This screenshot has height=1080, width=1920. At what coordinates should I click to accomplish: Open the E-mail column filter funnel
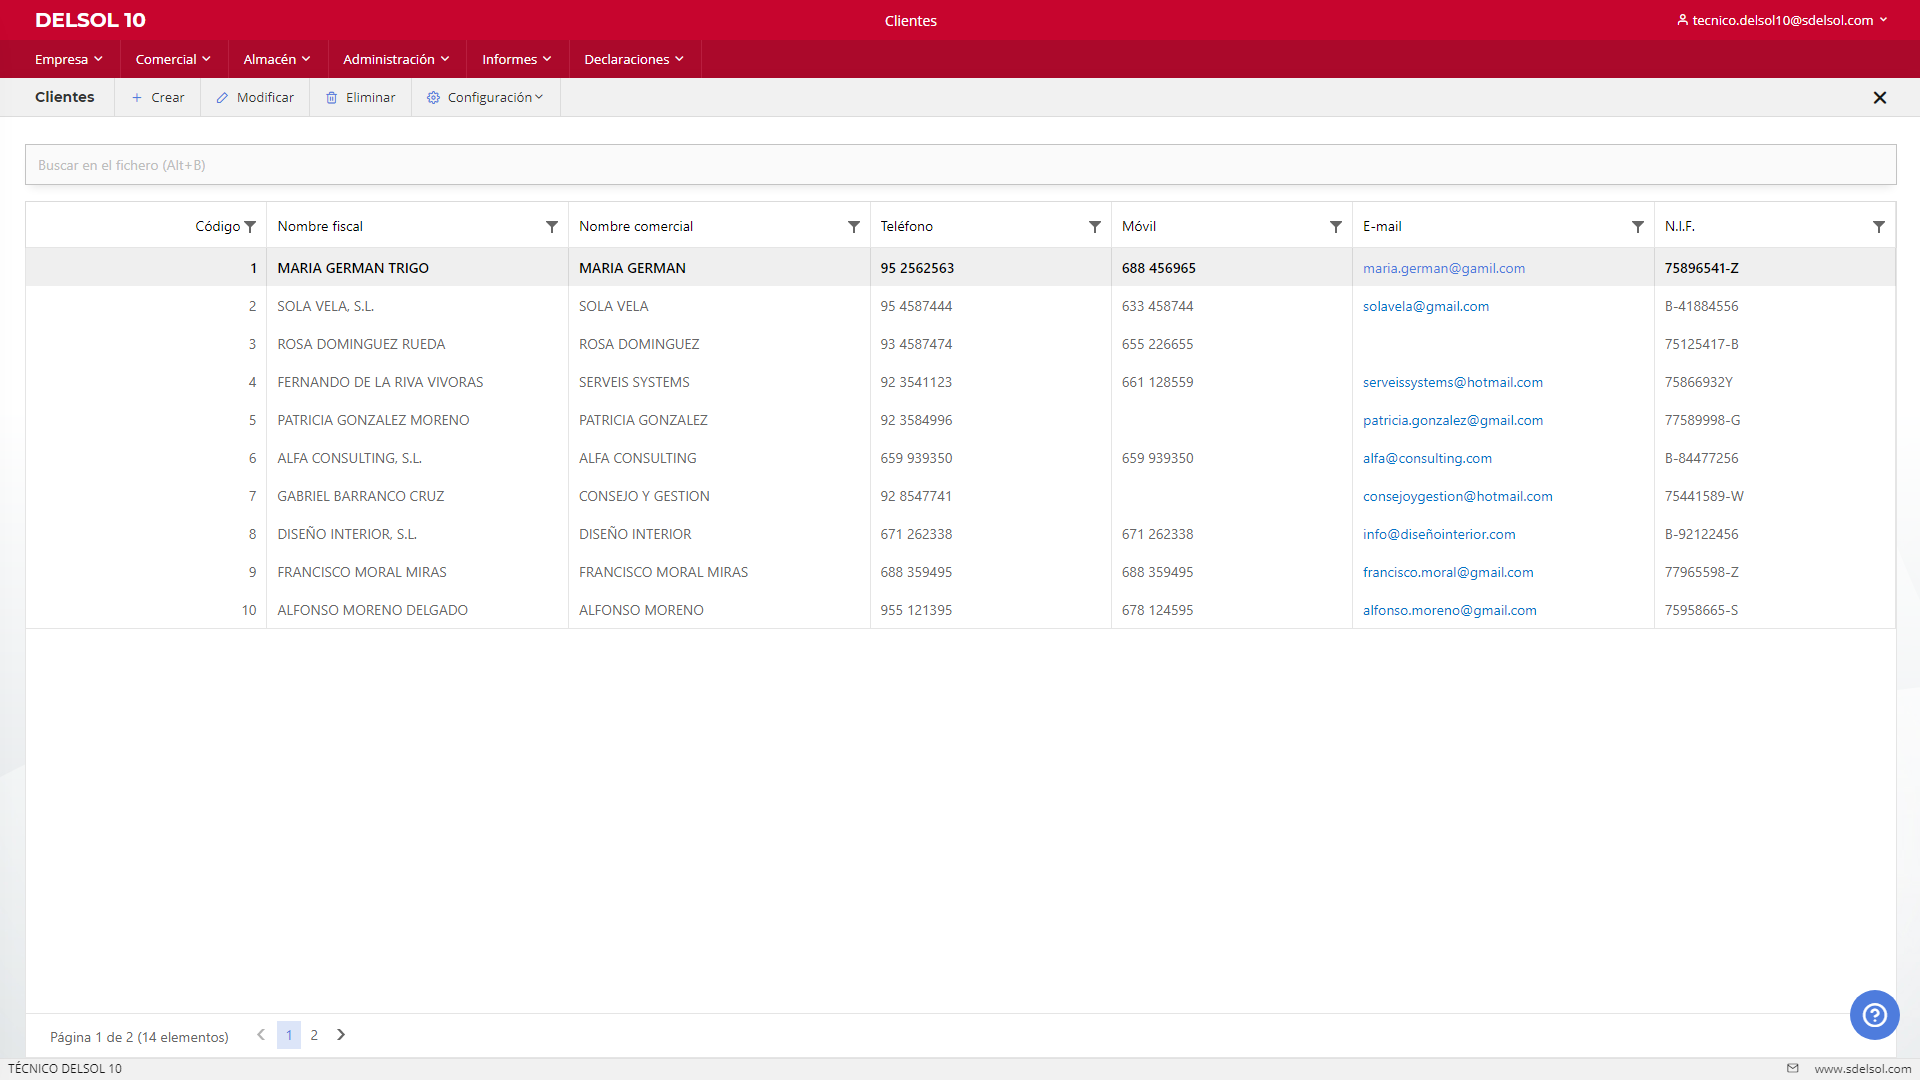[1638, 227]
